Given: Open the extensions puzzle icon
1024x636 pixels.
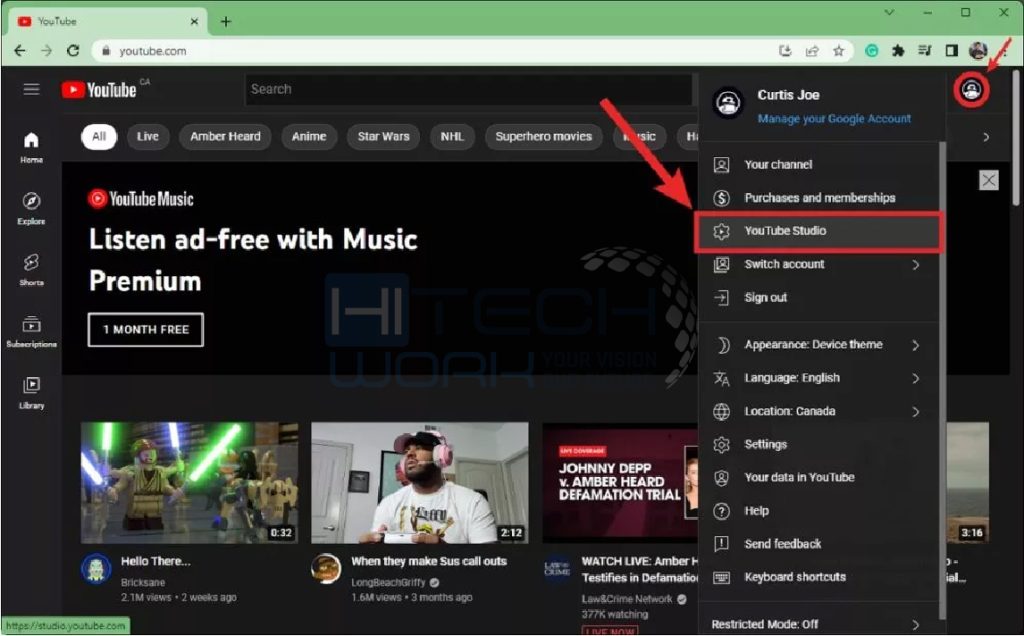Looking at the screenshot, I should [898, 50].
